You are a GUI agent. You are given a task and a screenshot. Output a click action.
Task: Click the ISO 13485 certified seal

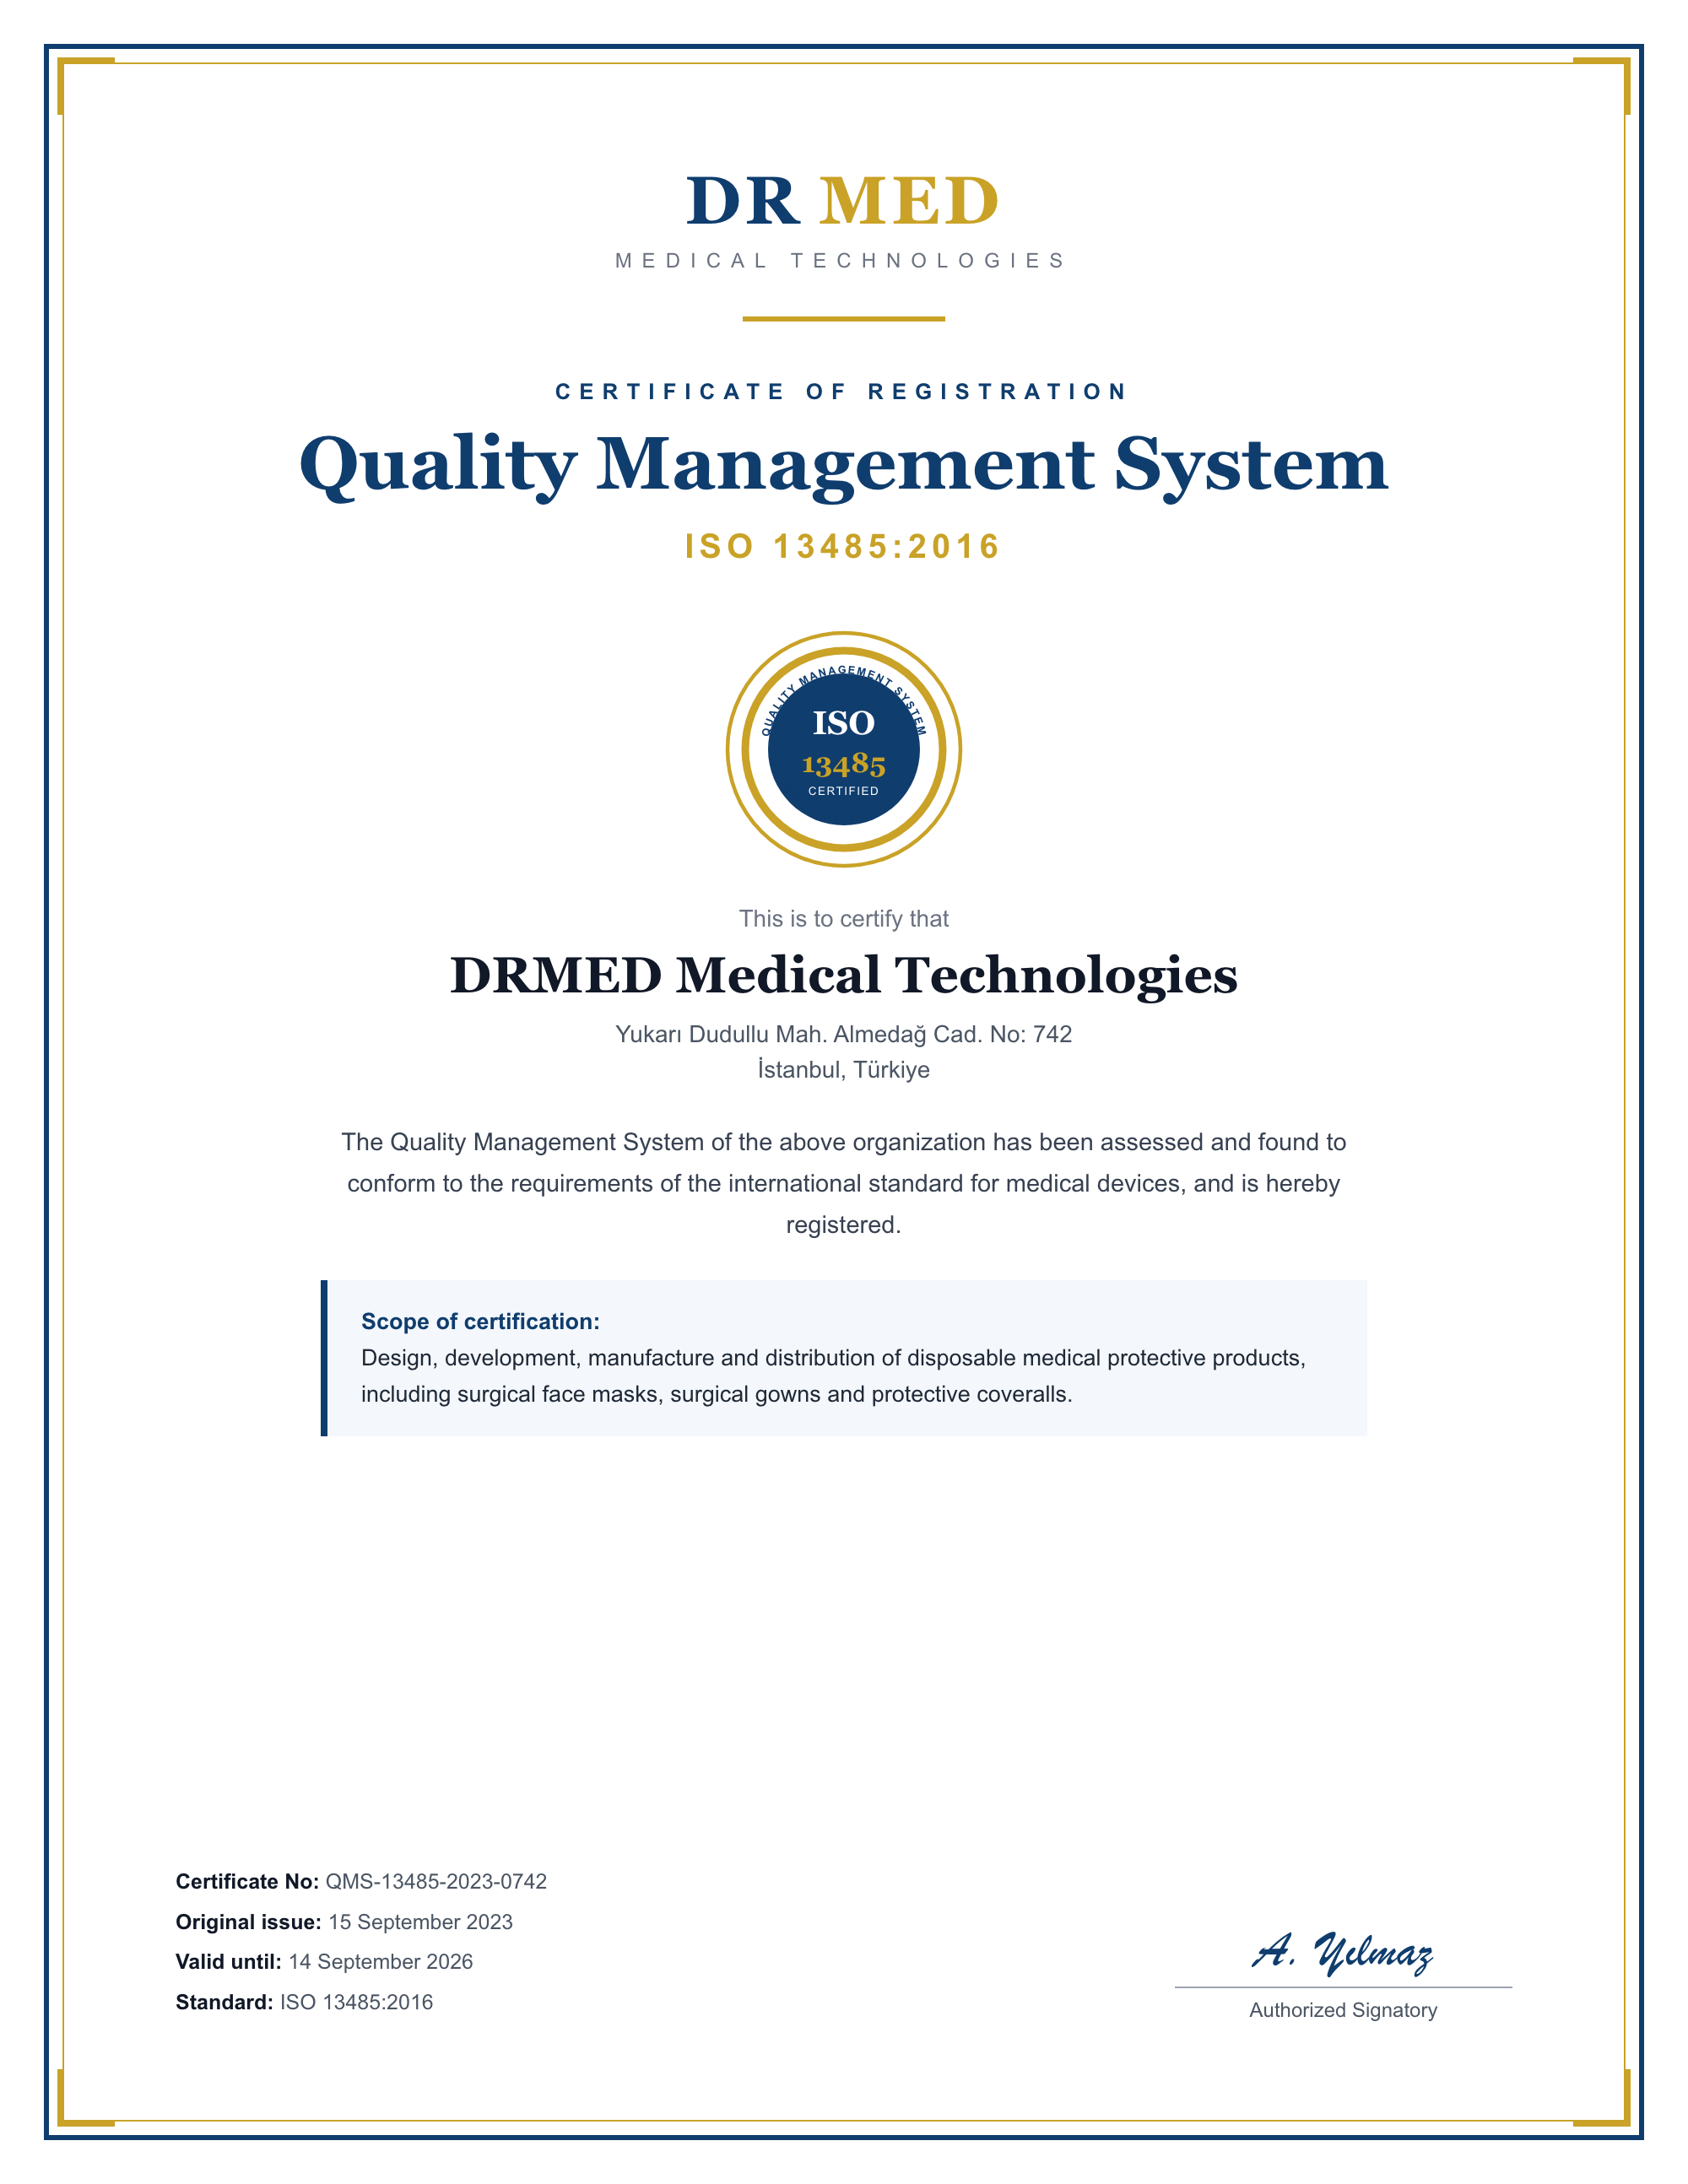844,749
